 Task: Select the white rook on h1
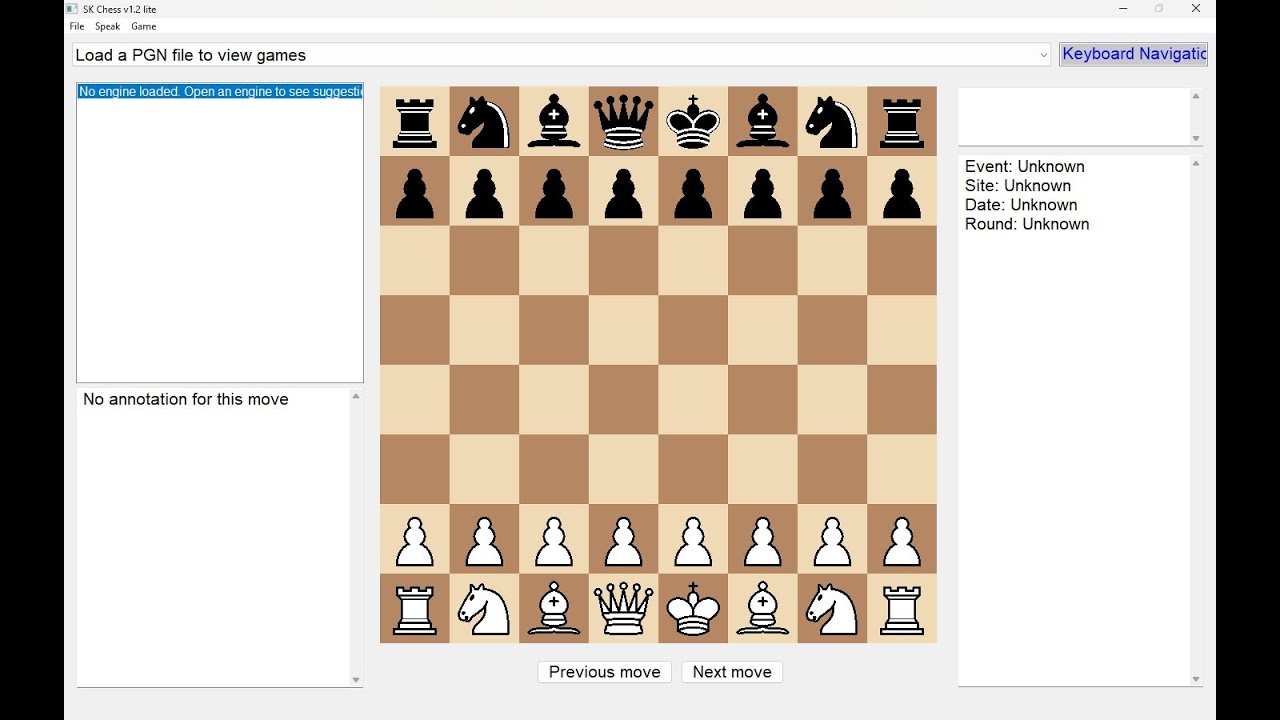click(x=902, y=608)
